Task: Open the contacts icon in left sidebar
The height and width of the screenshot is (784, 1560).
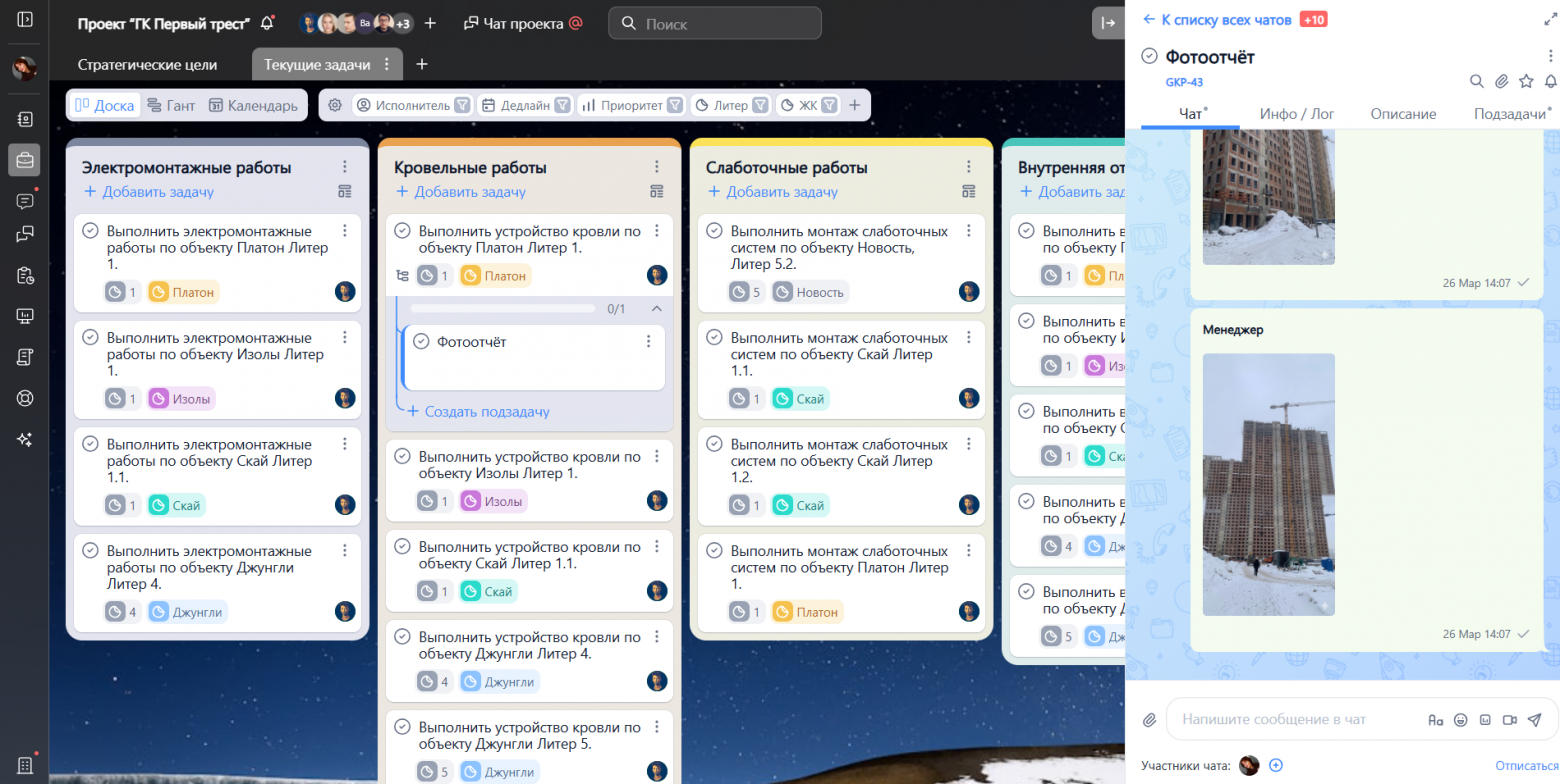Action: click(x=25, y=118)
